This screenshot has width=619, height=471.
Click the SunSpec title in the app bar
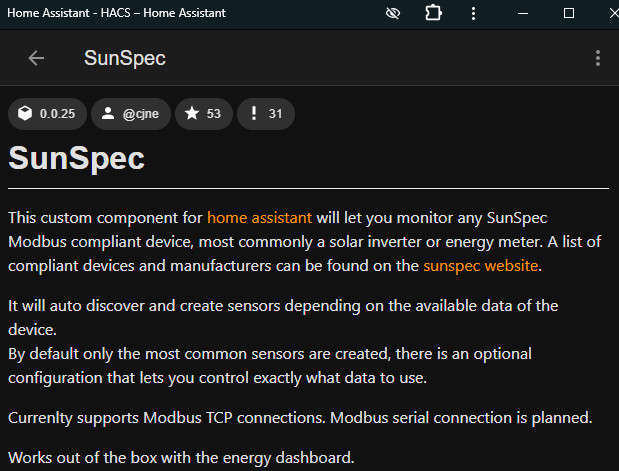pos(125,58)
